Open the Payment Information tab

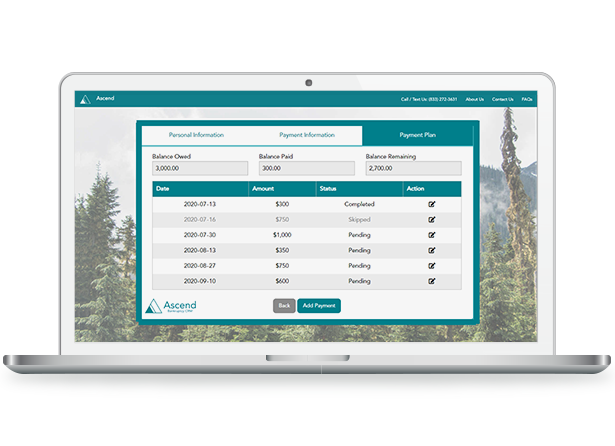tap(306, 135)
